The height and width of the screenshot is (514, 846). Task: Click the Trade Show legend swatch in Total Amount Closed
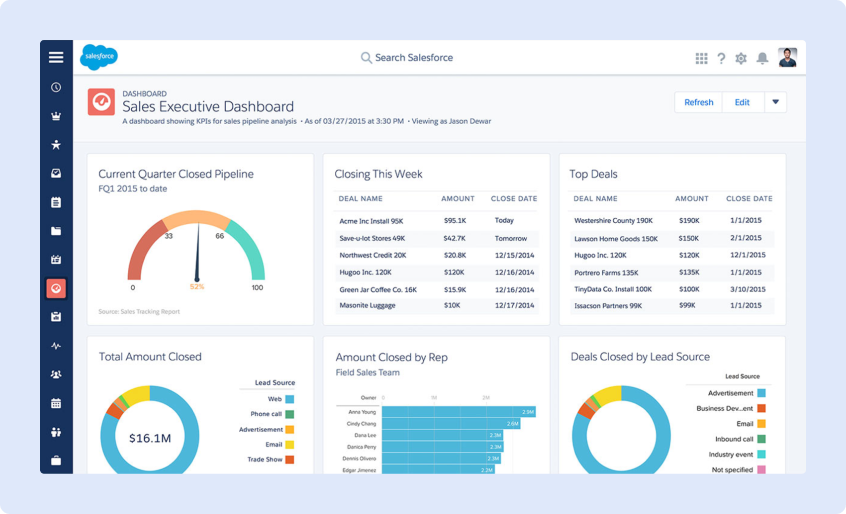point(290,460)
